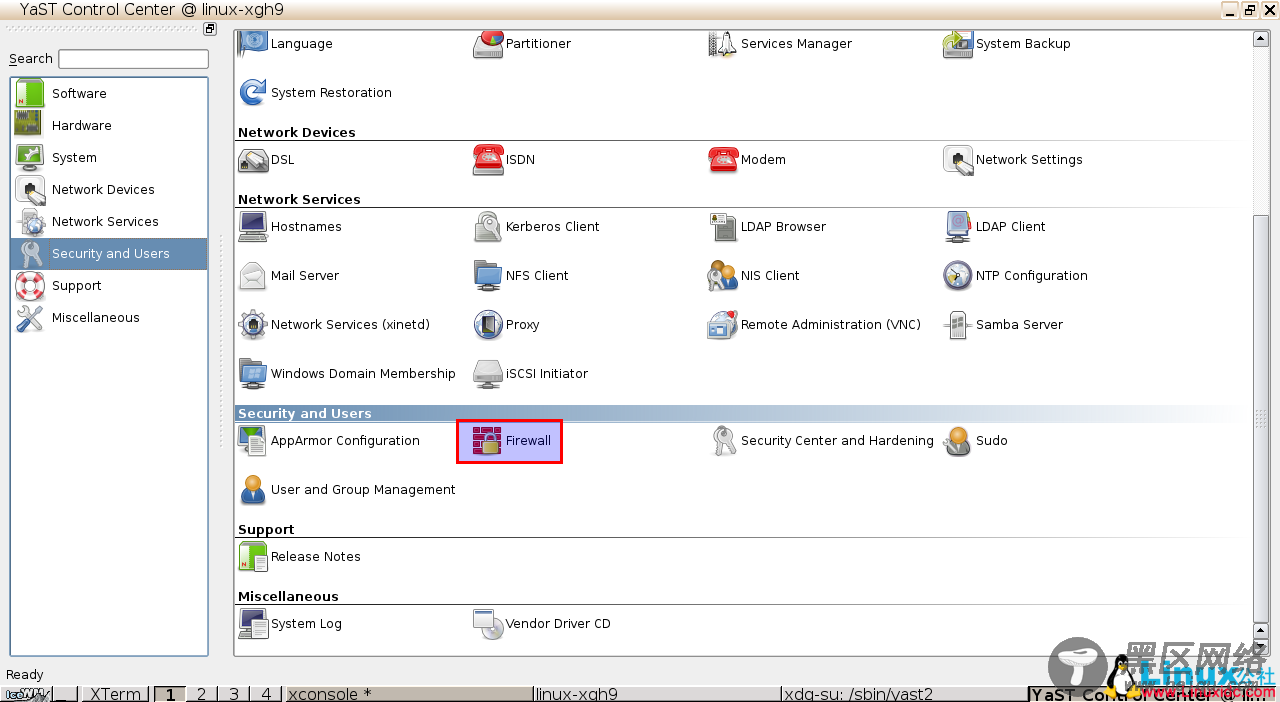Select Network Services in the sidebar
This screenshot has width=1280, height=702.
[109, 221]
